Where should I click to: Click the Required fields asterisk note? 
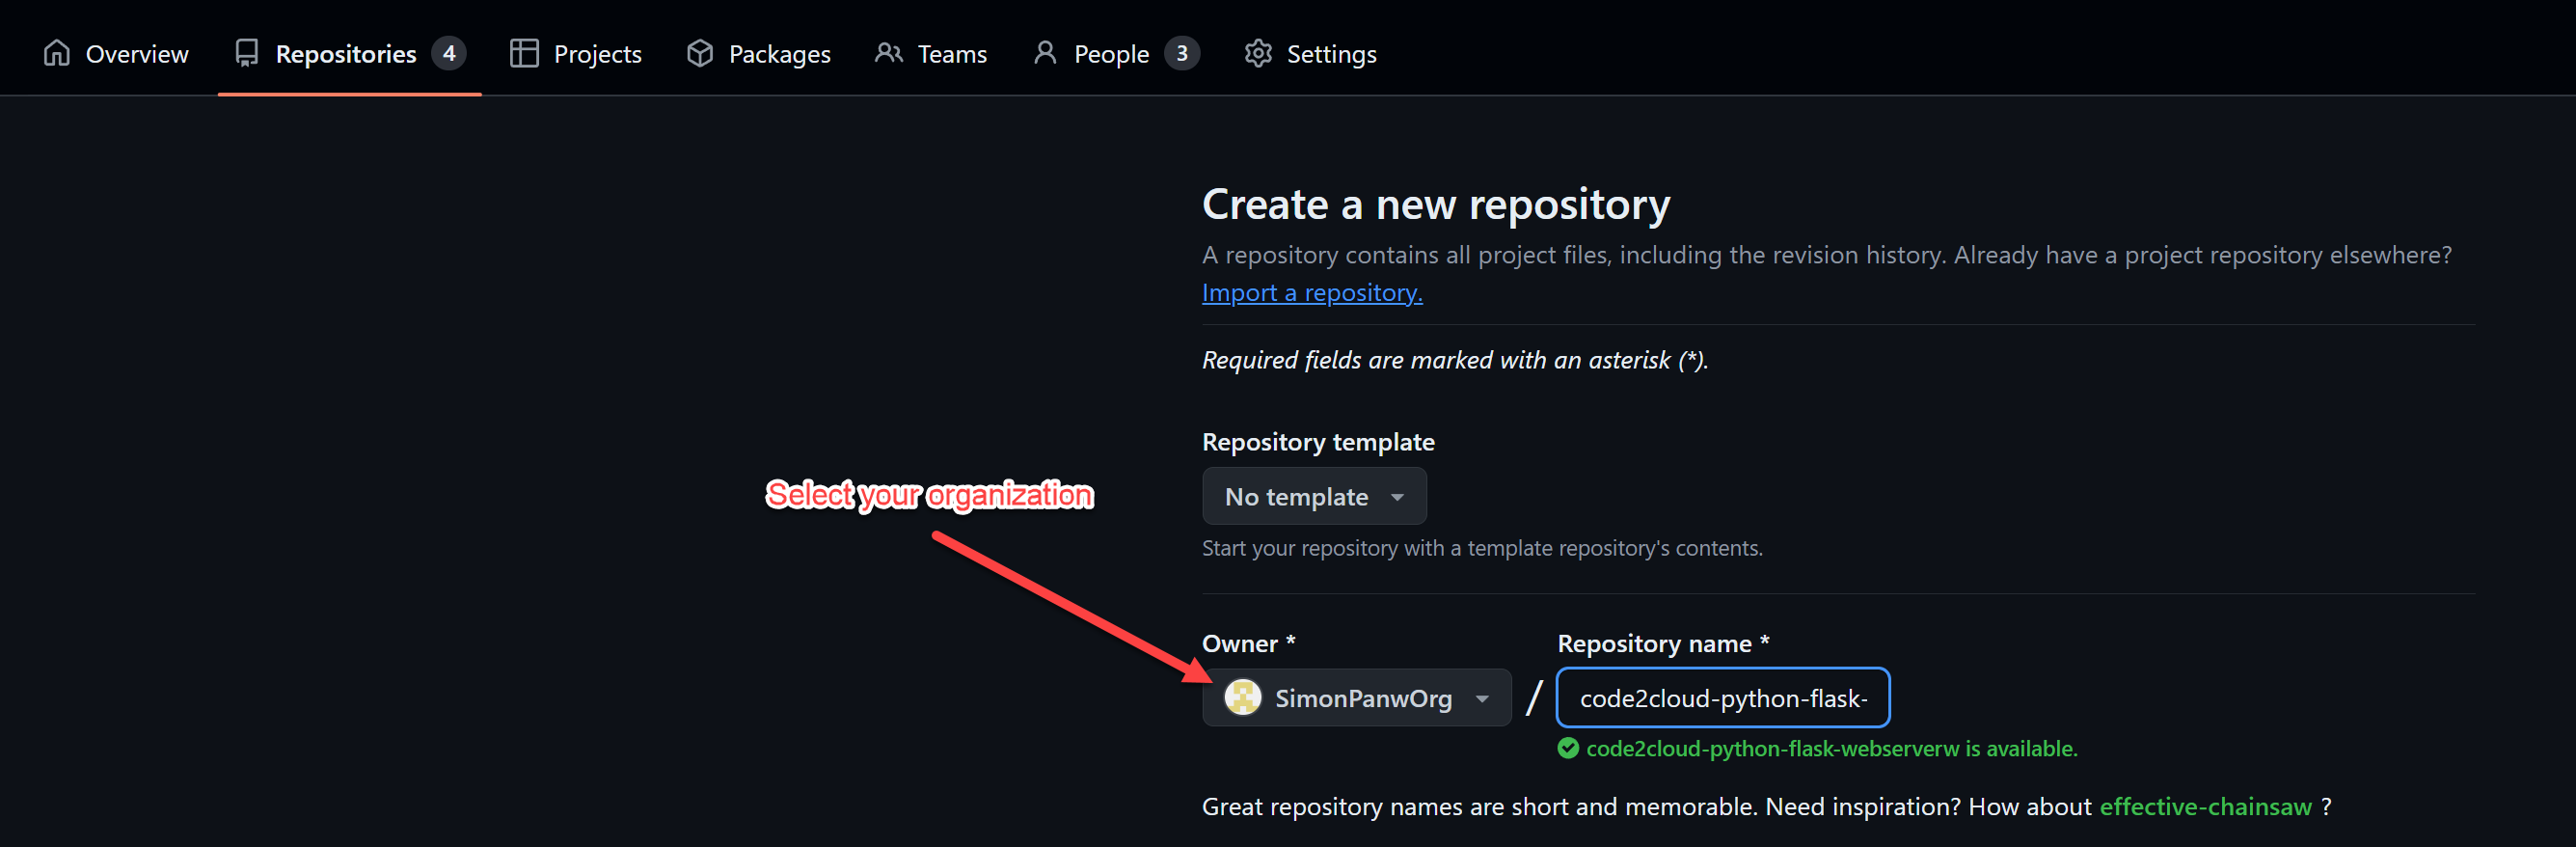[1455, 359]
